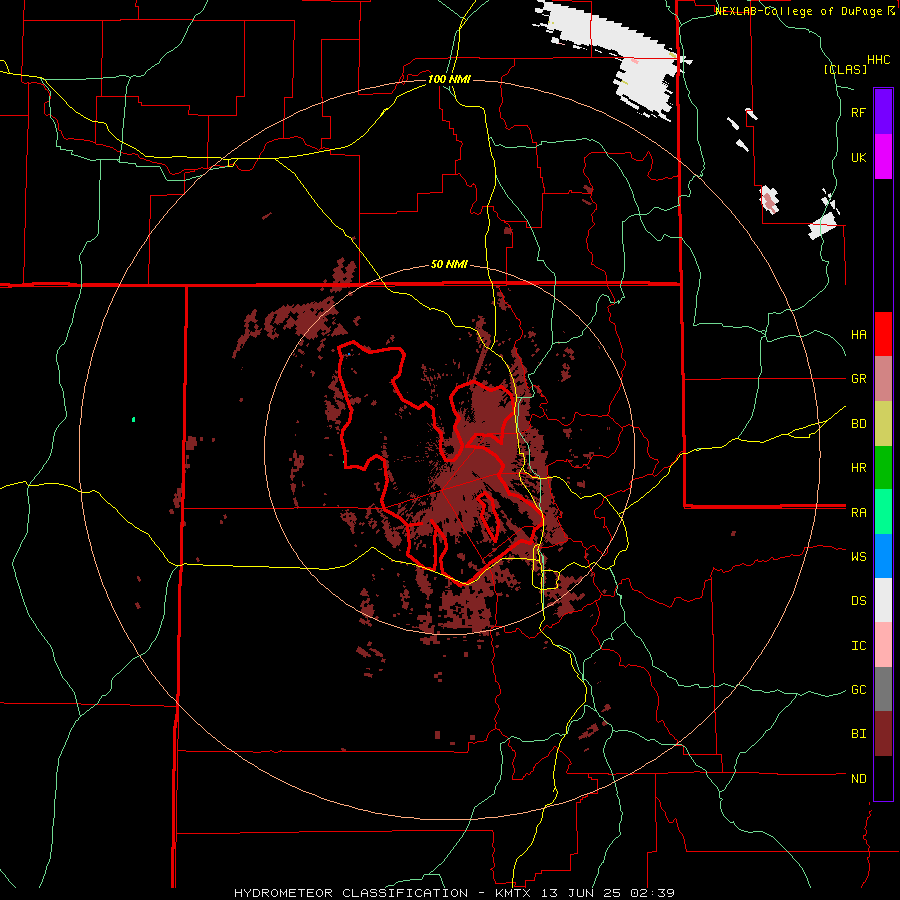This screenshot has width=900, height=900.
Task: Select the BI brown legend swatch
Action: click(x=883, y=734)
